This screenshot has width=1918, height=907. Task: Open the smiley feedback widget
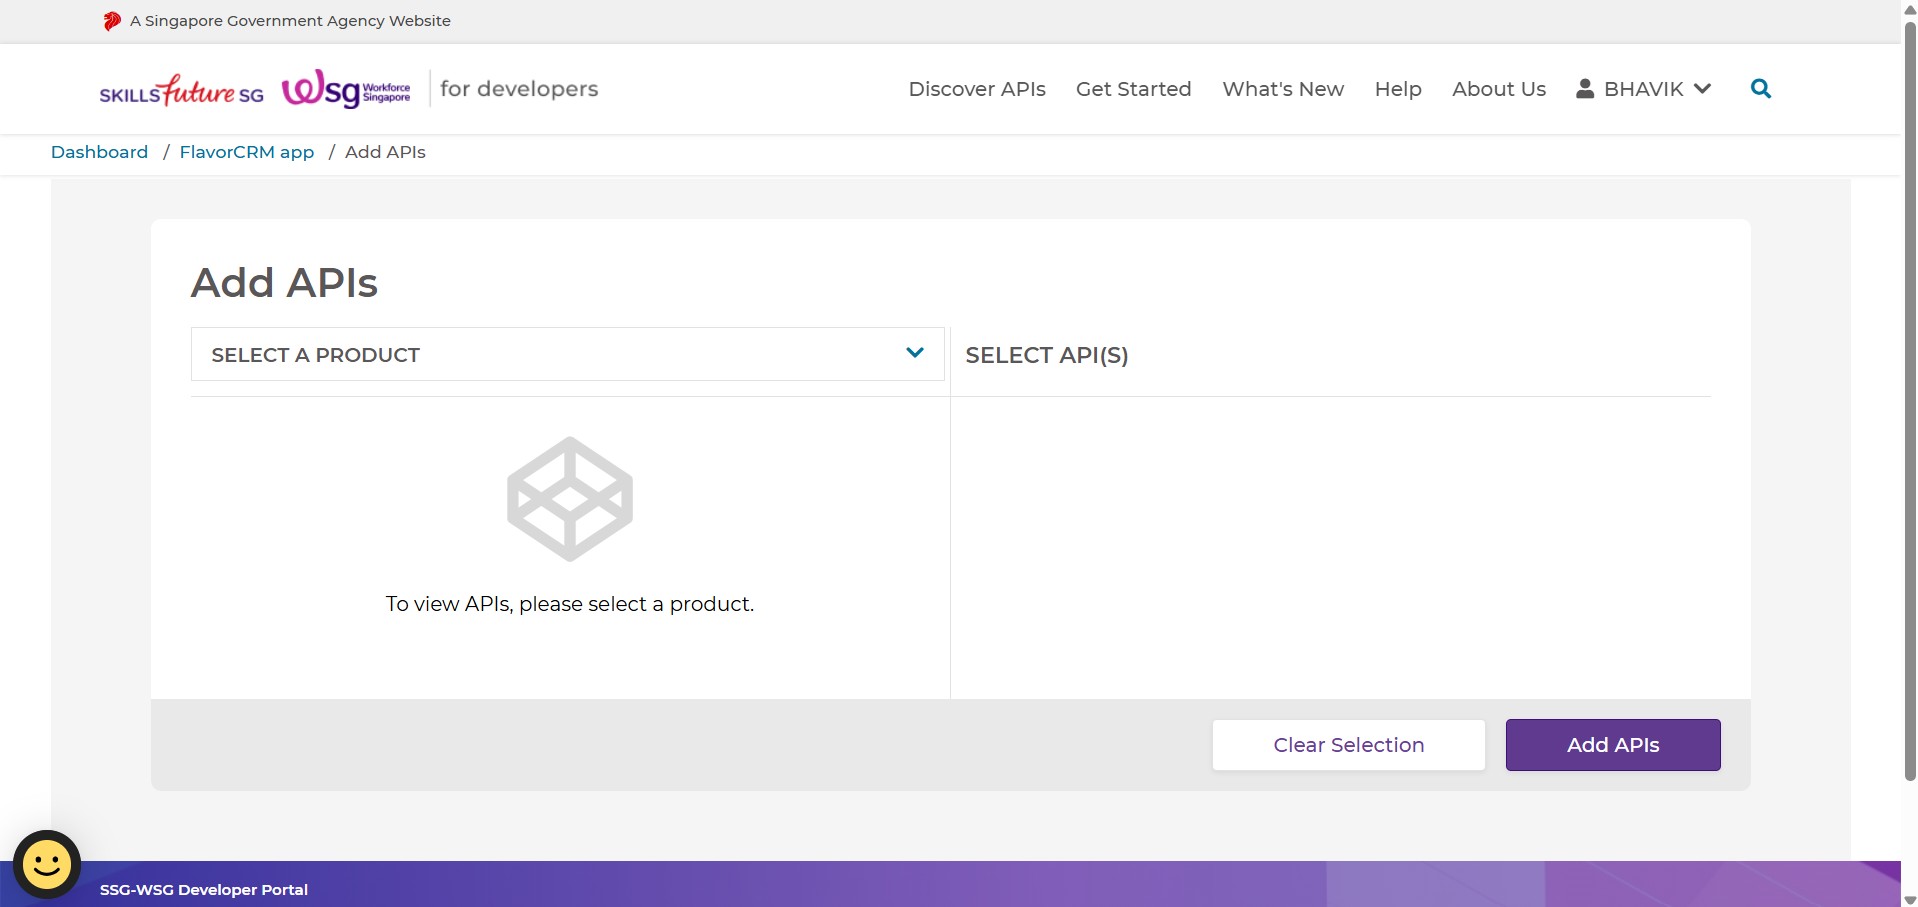pos(46,864)
